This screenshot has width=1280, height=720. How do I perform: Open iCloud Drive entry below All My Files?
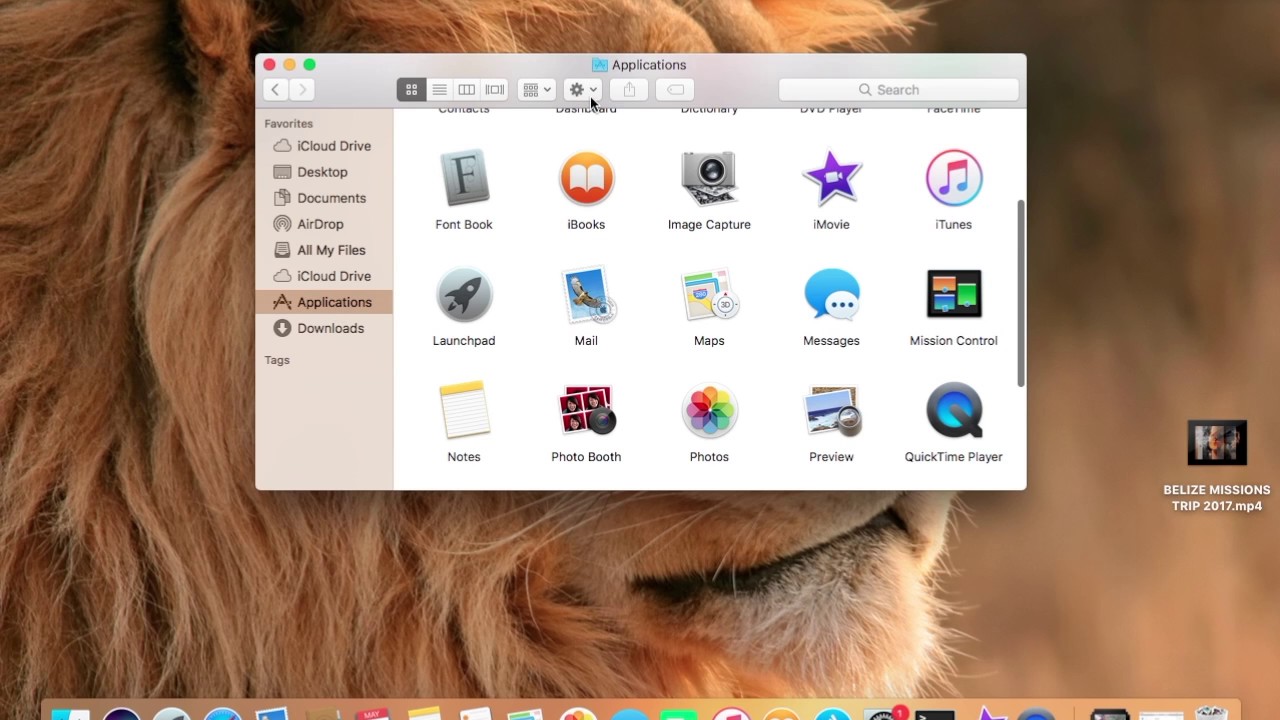pos(324,276)
